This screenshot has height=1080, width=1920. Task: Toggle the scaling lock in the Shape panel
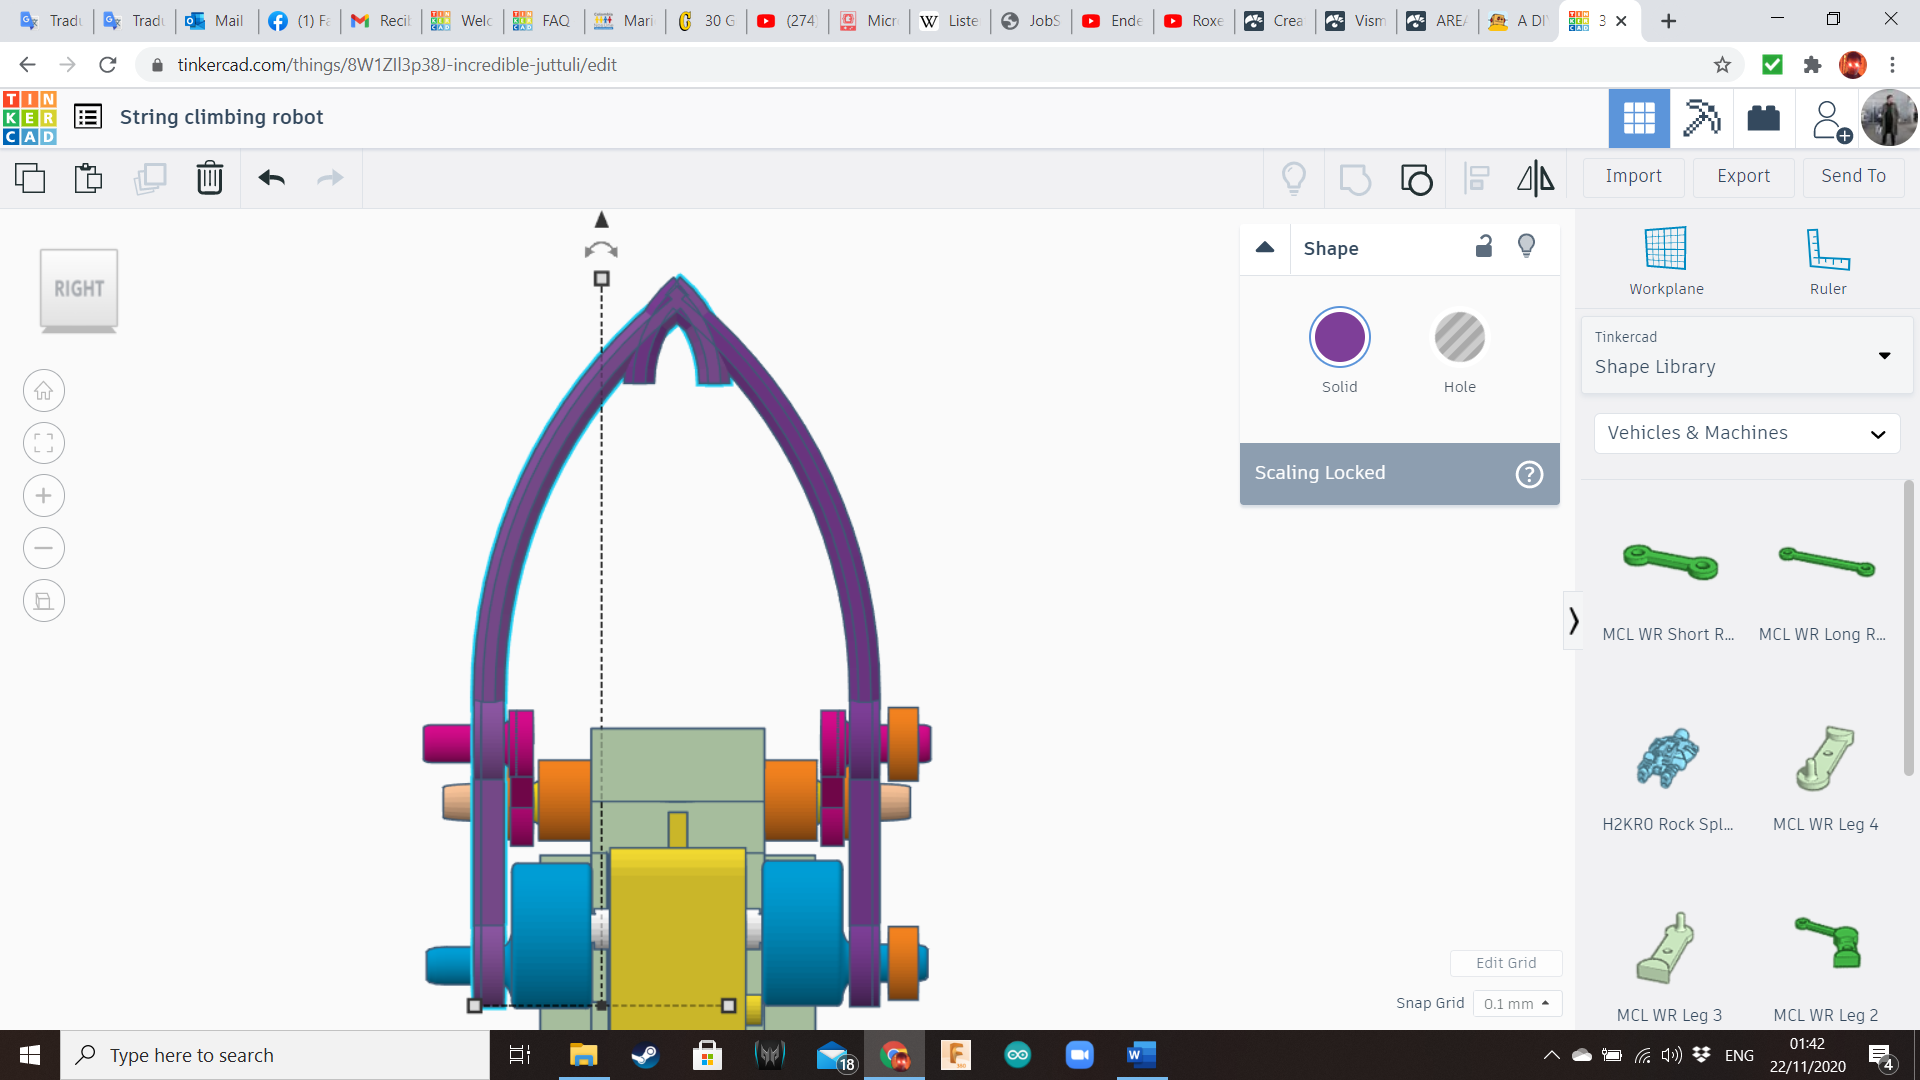[1484, 246]
